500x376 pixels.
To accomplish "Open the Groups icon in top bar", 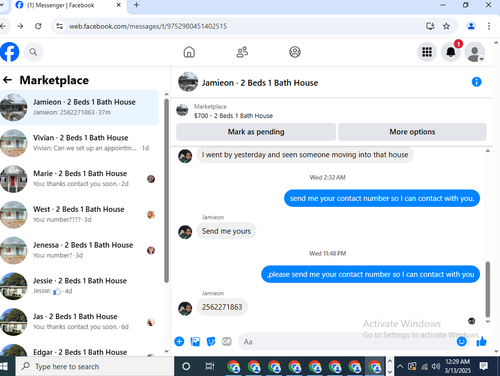I will pyautogui.click(x=295, y=52).
